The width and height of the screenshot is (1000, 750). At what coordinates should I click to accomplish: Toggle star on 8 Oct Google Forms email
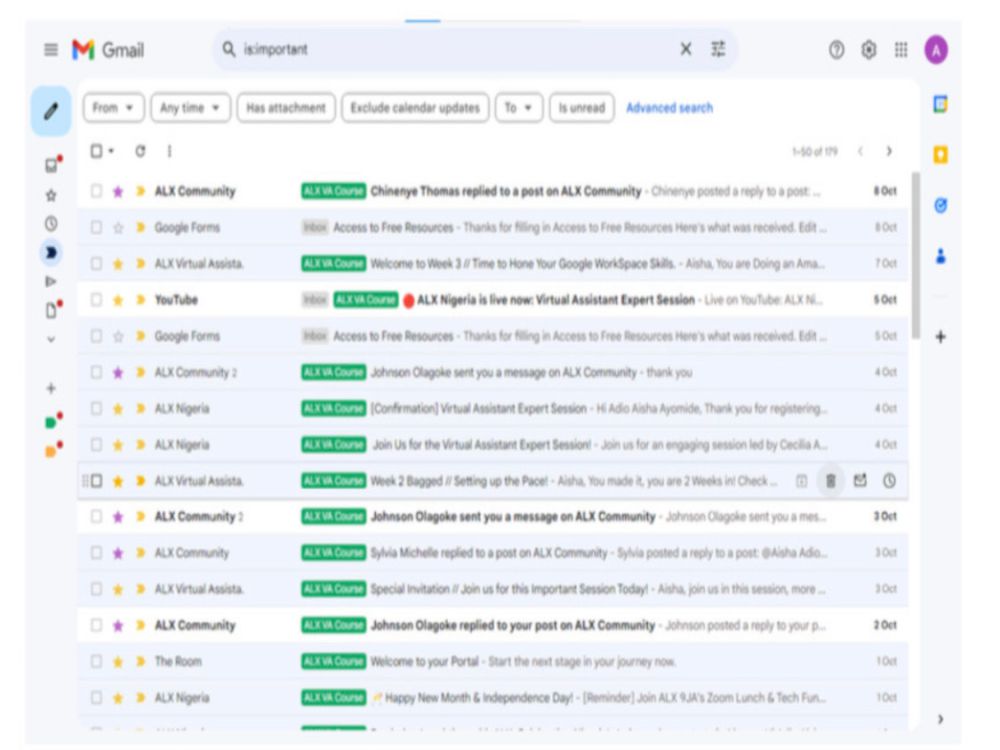coord(118,227)
